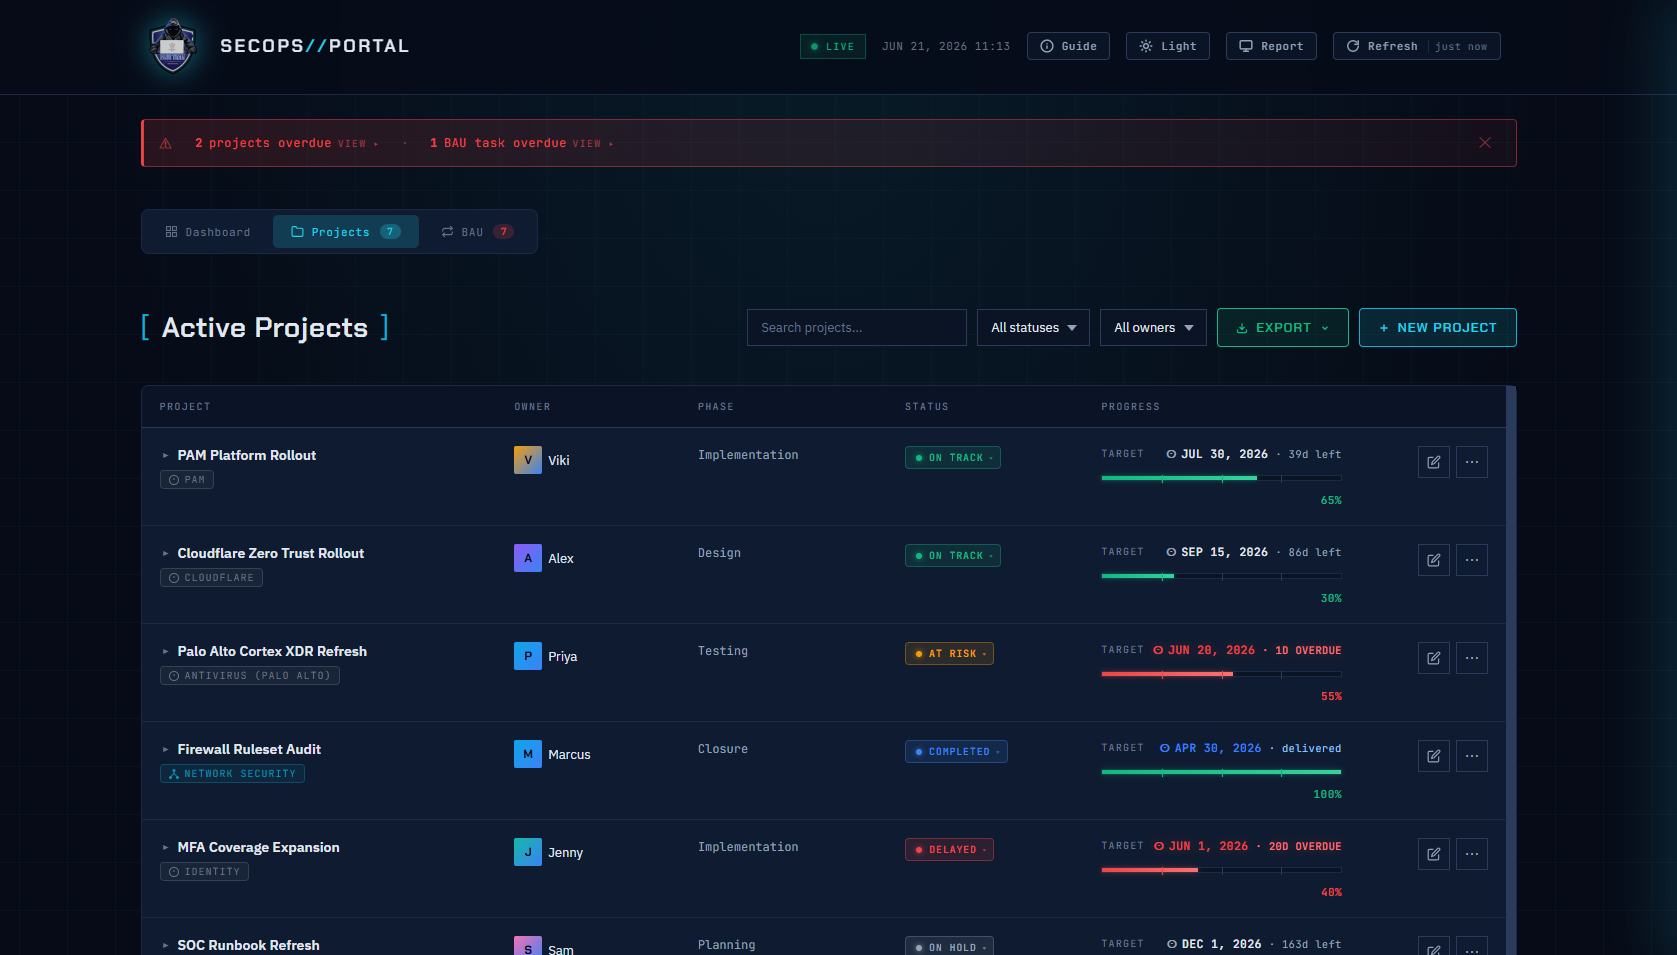
Task: Click the PROJECT column header
Action: pyautogui.click(x=185, y=407)
